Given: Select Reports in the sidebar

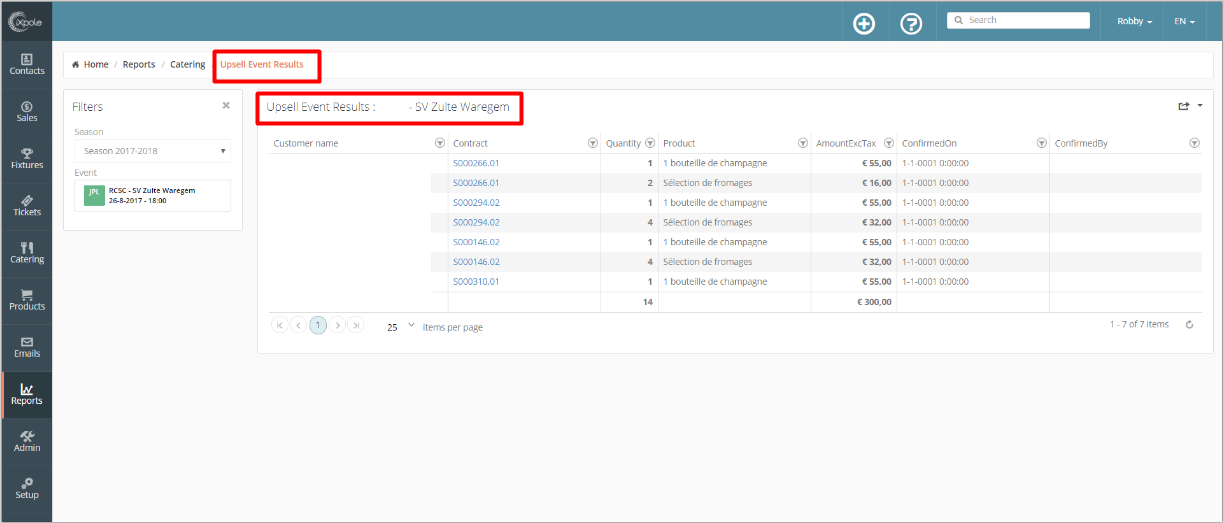Looking at the screenshot, I should [27, 394].
